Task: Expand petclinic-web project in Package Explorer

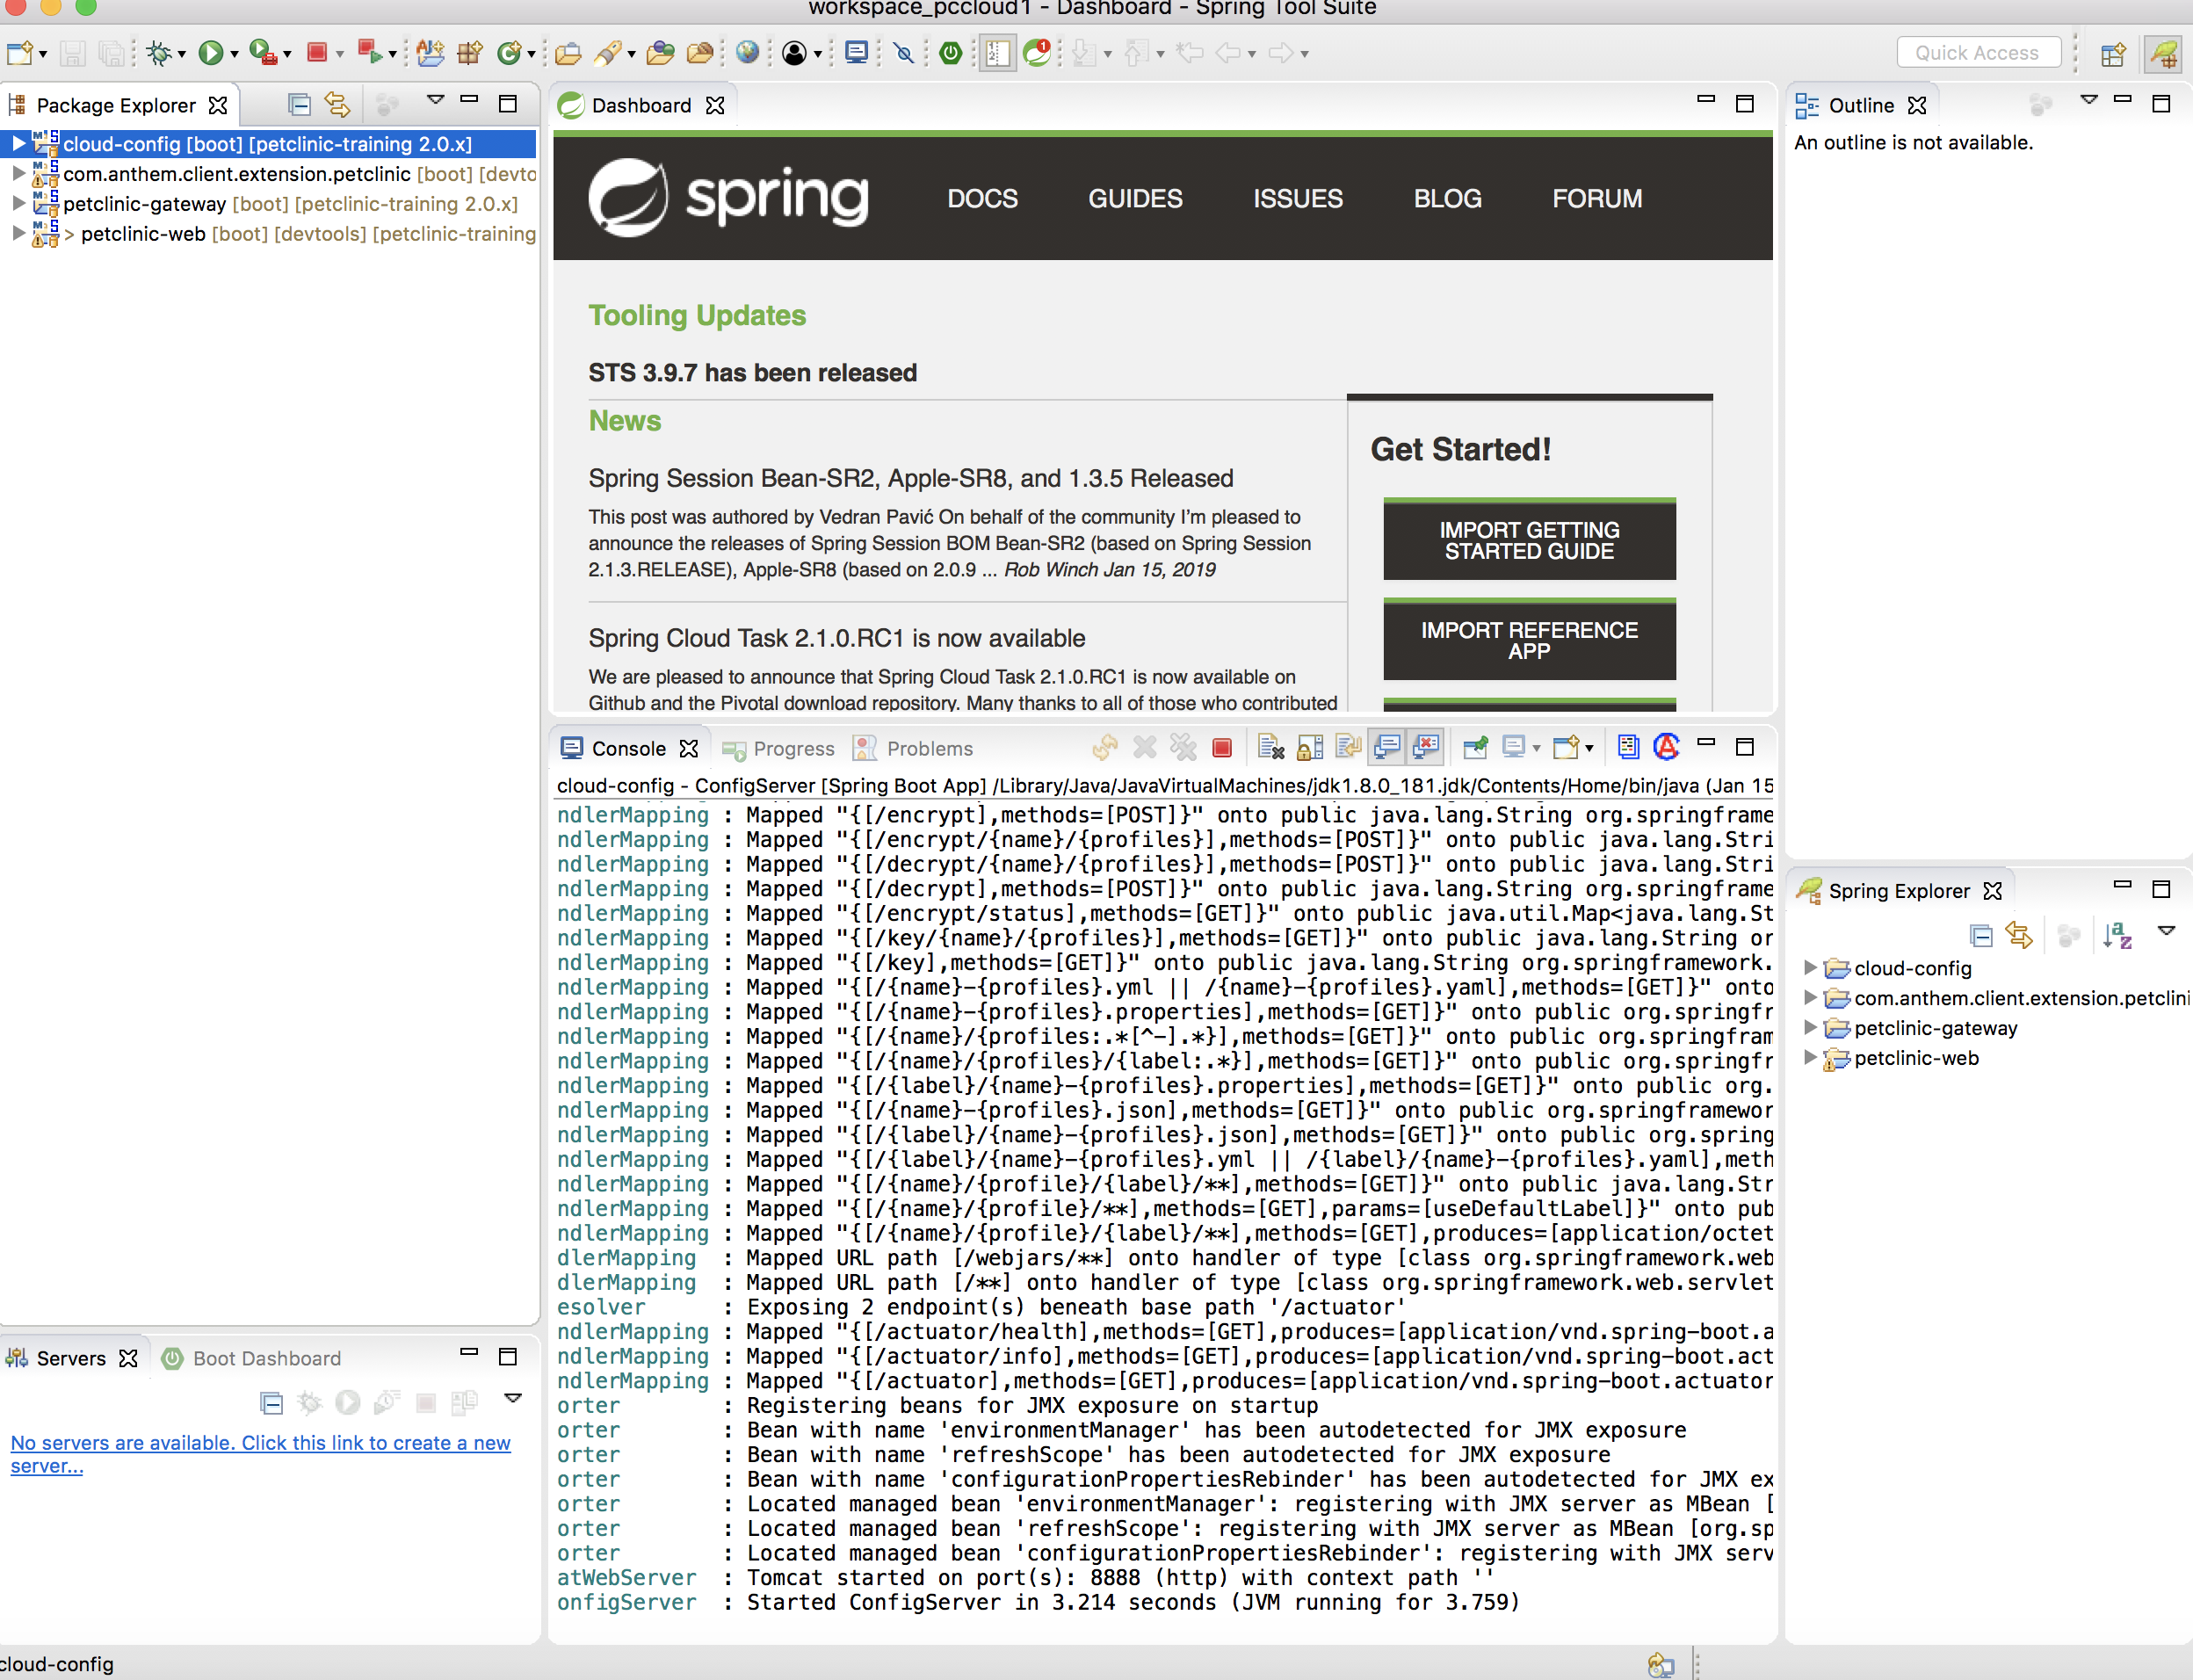Action: point(18,234)
